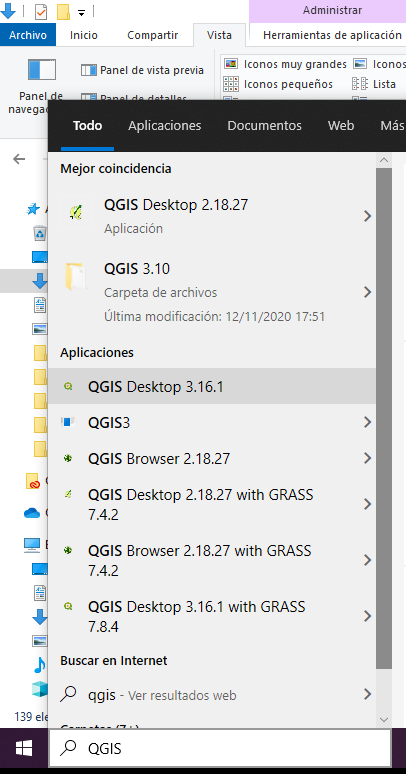Click the QGIS Desktop 2.18.27 application icon

76,212
